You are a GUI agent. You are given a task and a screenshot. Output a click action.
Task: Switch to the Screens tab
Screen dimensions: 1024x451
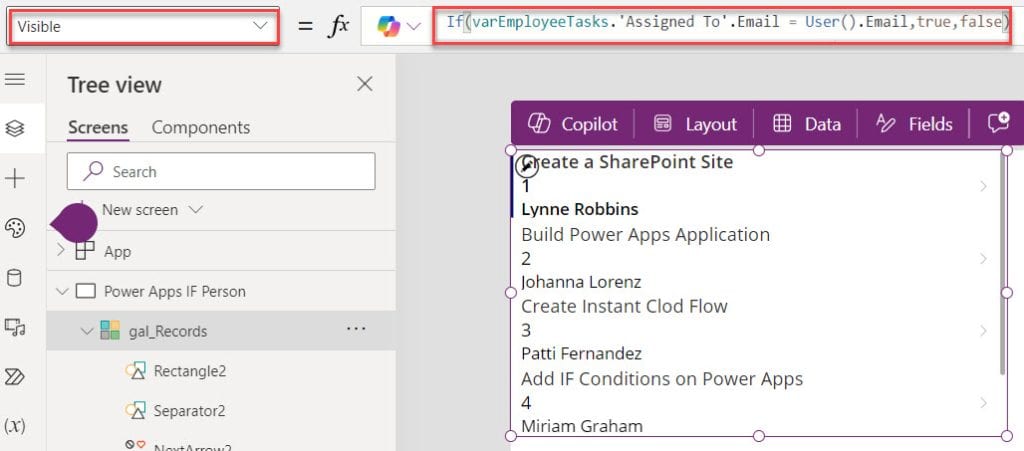click(x=98, y=127)
